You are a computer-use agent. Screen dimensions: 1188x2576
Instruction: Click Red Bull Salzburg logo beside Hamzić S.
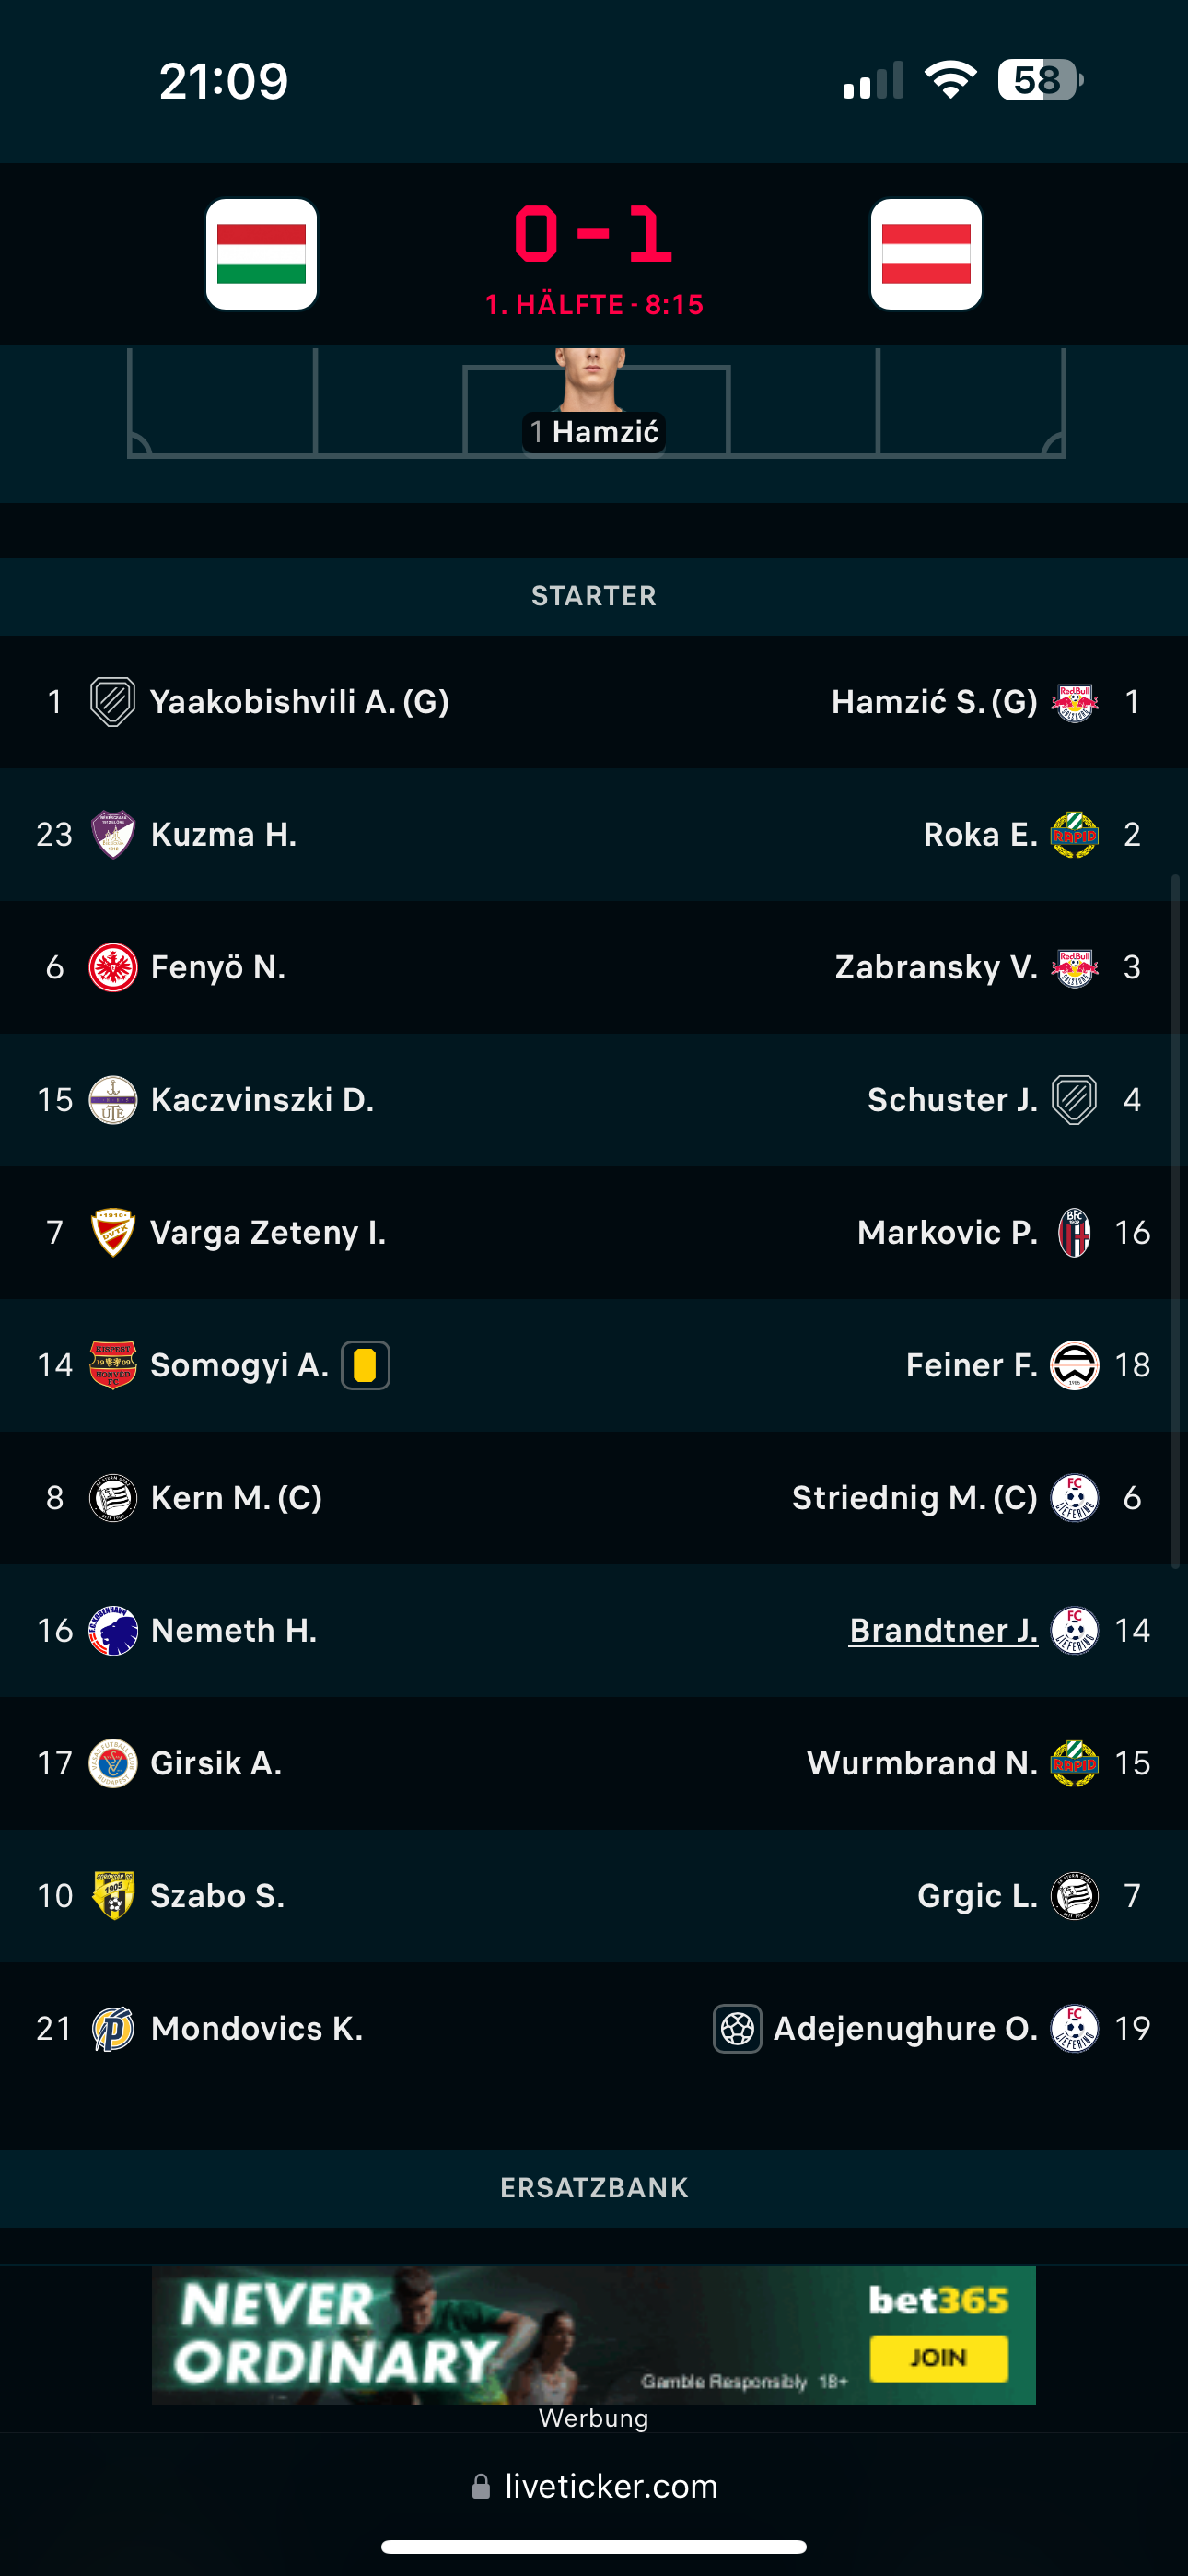[1075, 702]
